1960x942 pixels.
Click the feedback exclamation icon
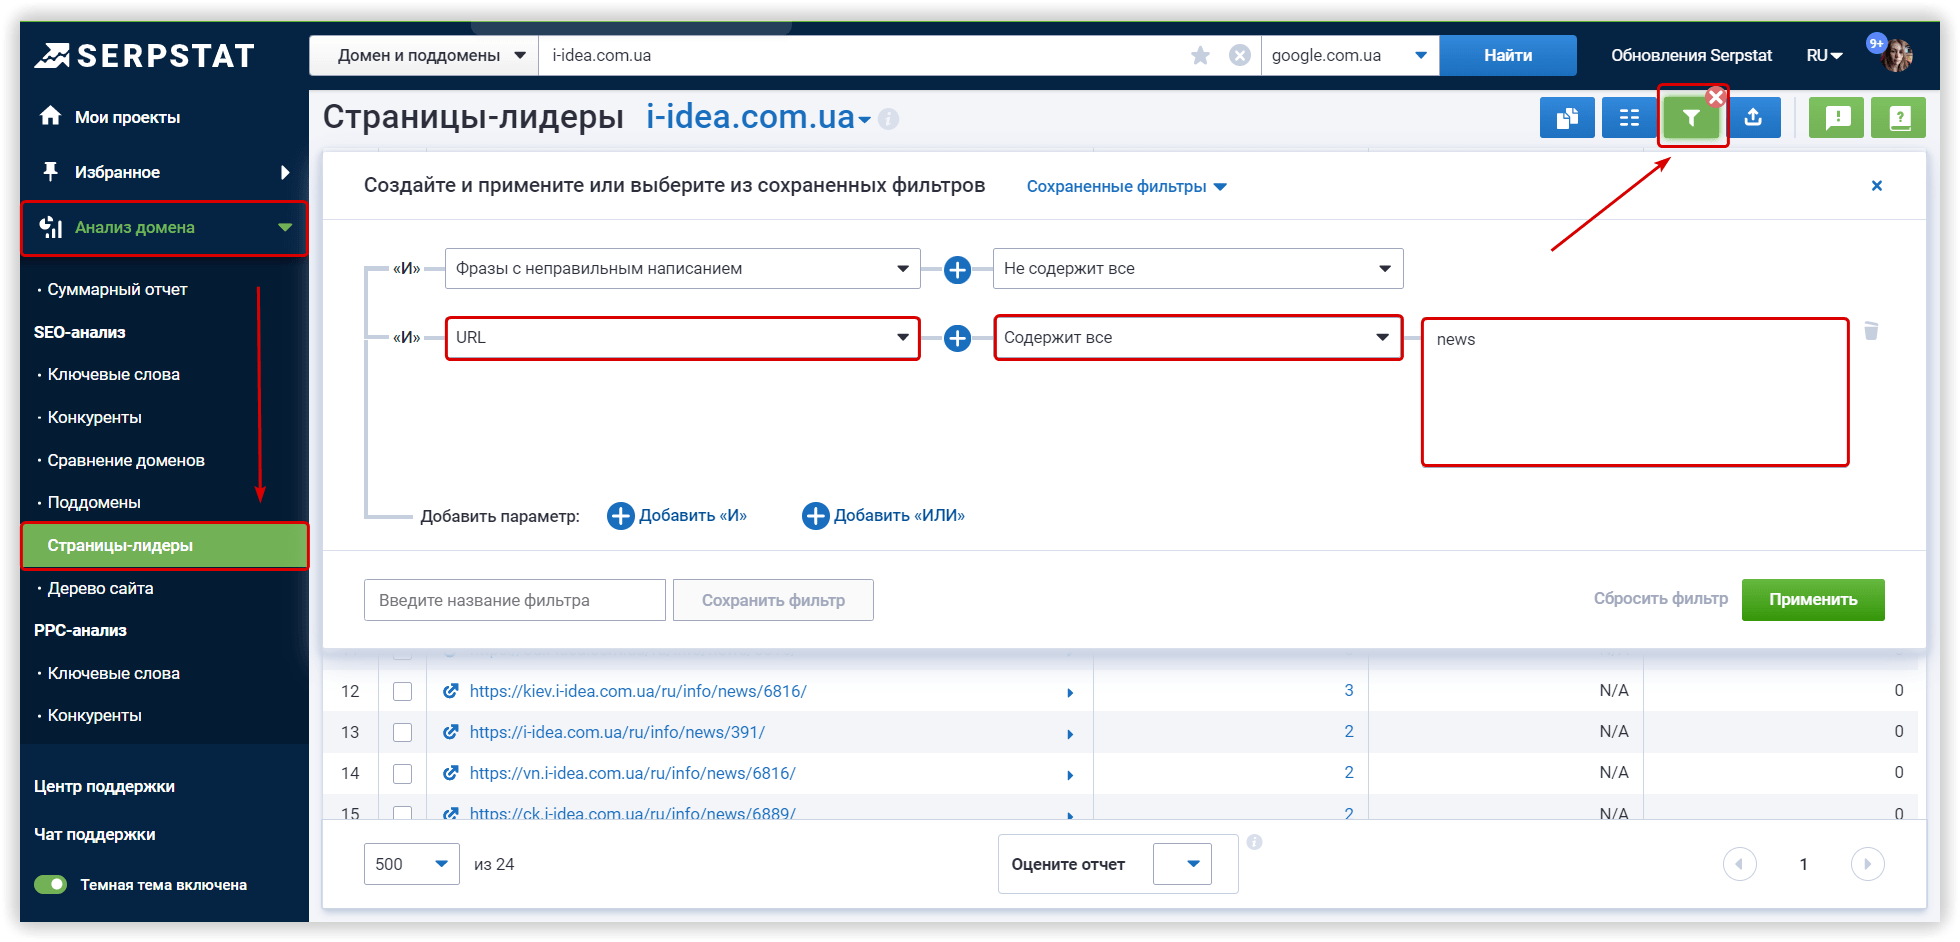click(1836, 118)
